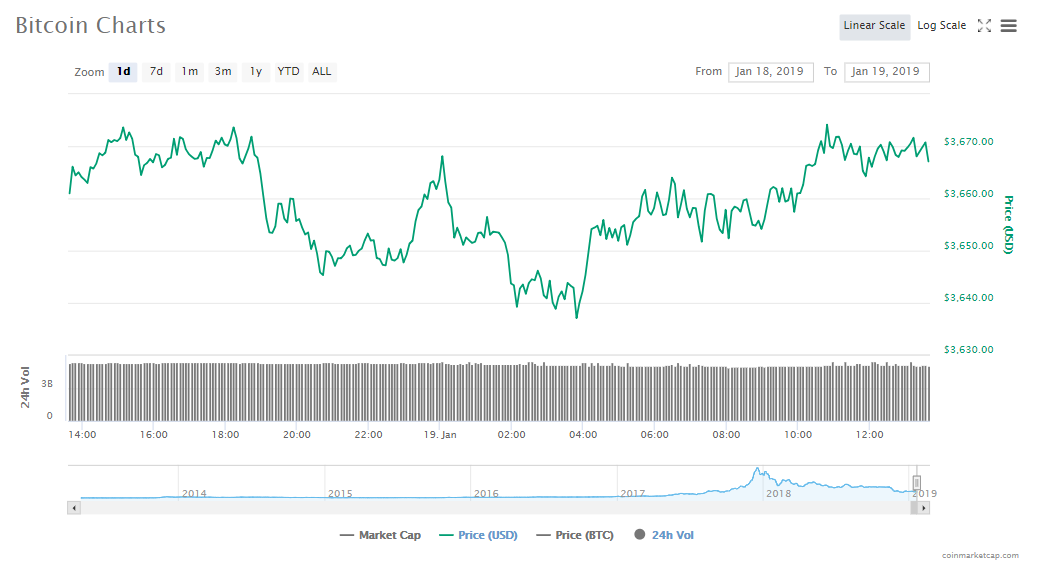1044x570 pixels.
Task: Zoom to ALL time range
Action: click(321, 72)
